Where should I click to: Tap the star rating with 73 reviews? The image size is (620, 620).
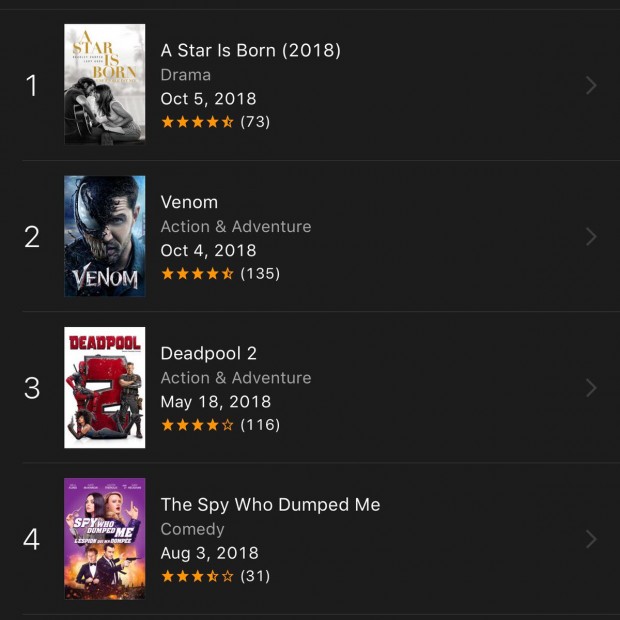[215, 122]
